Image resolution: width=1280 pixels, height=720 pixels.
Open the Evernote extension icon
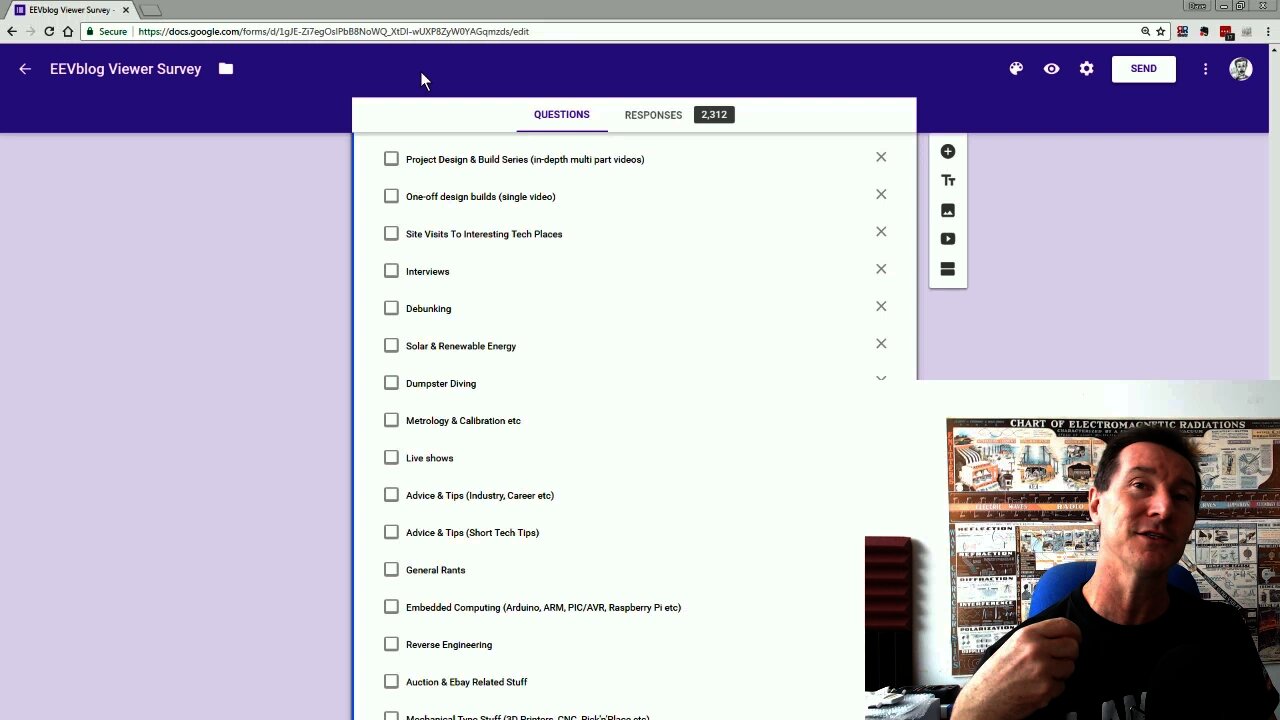tap(1204, 31)
